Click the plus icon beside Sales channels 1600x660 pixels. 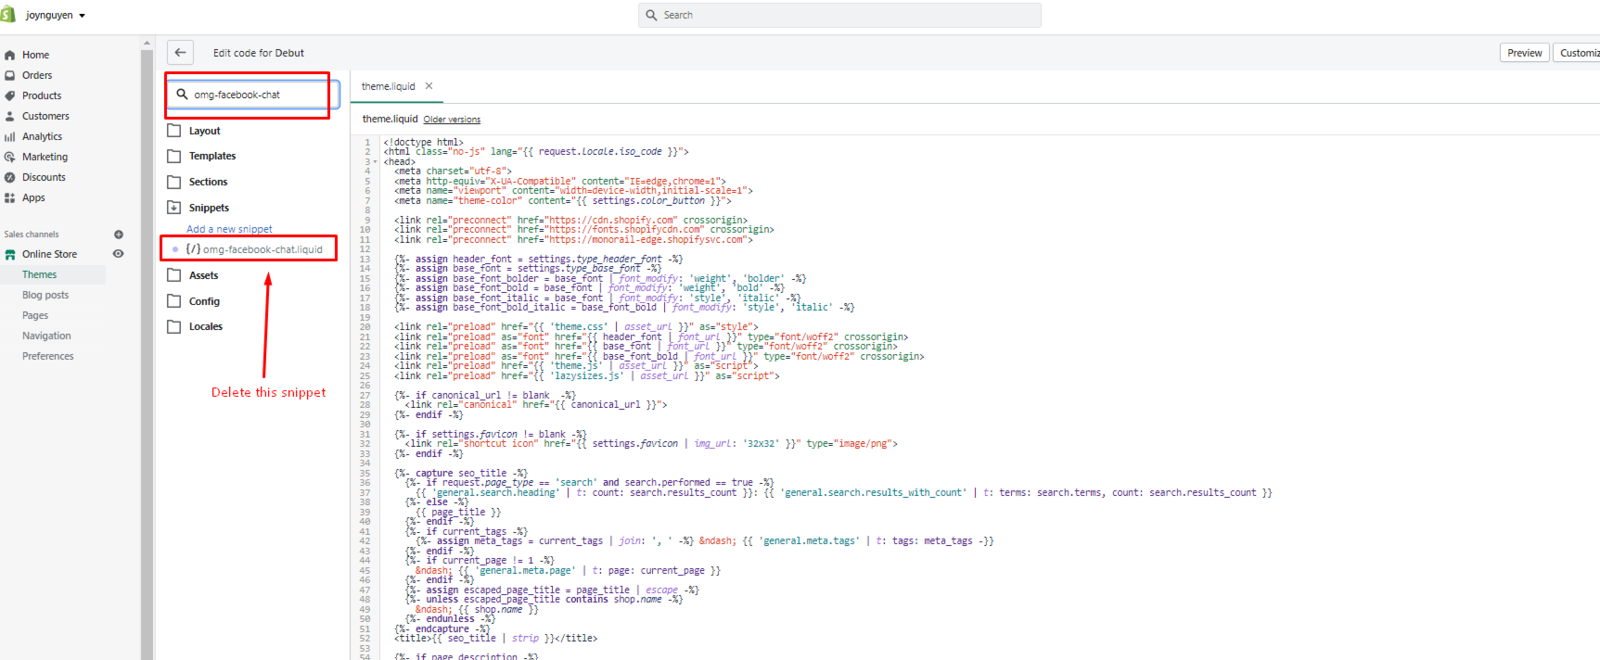pos(118,234)
